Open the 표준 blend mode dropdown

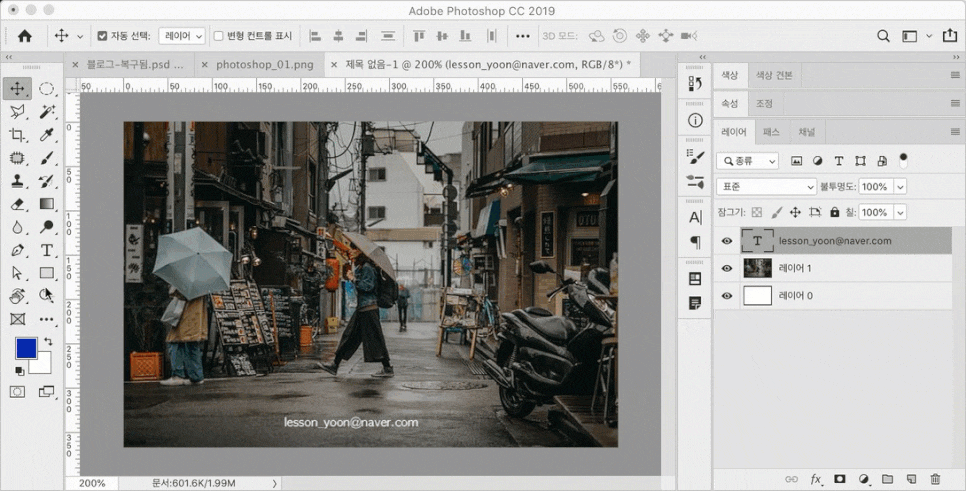766,187
